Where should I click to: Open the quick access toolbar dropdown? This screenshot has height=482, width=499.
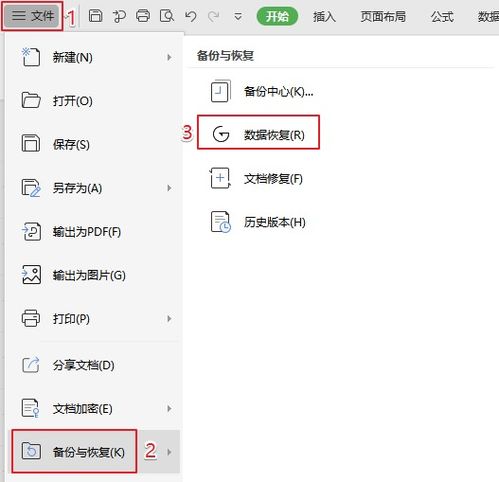click(x=238, y=16)
